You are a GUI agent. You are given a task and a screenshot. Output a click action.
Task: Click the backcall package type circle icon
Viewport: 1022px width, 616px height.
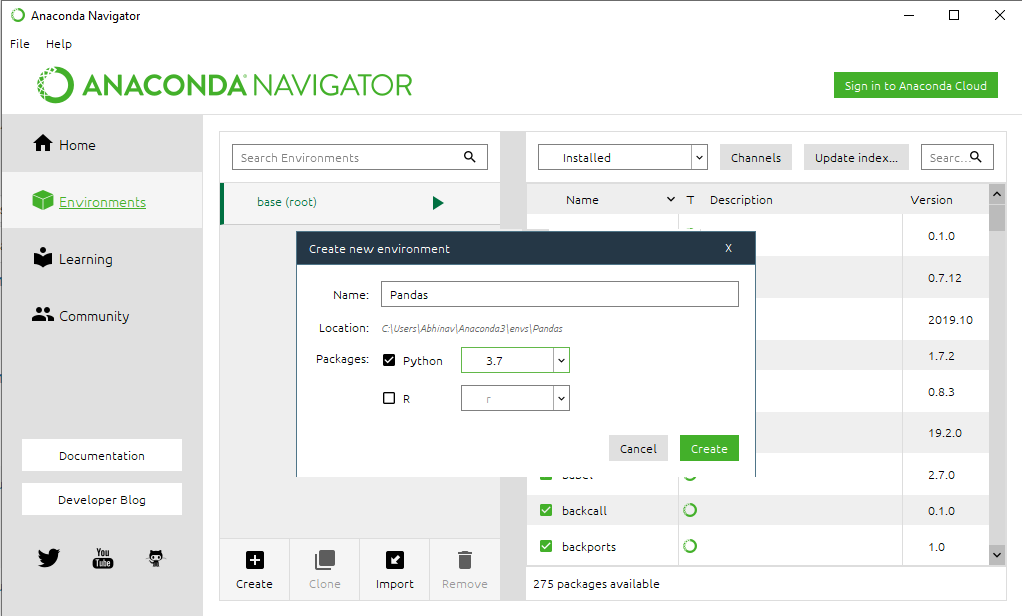690,510
